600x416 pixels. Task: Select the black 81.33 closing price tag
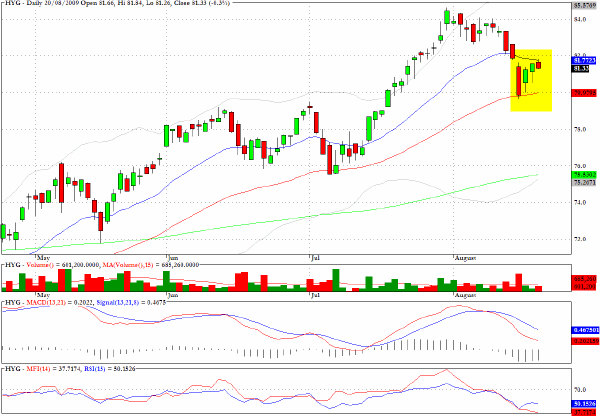[580, 69]
